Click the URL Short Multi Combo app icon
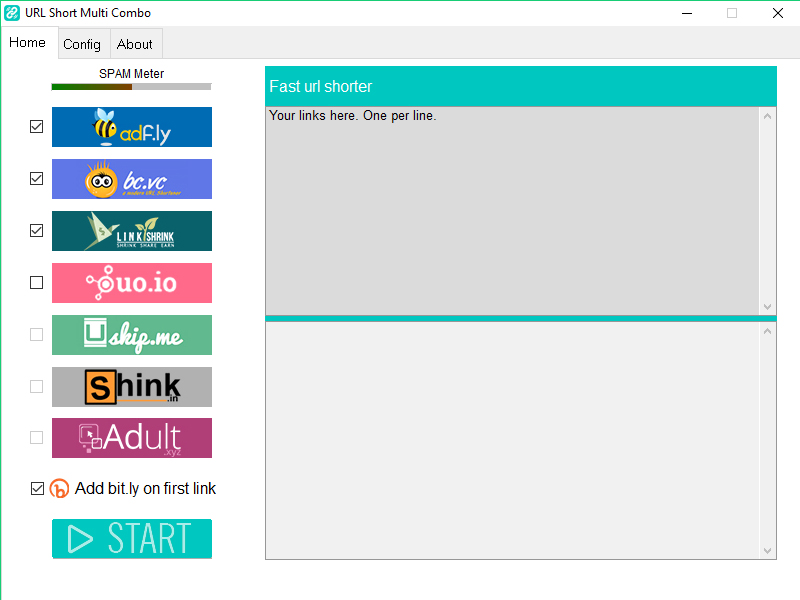 [12, 13]
